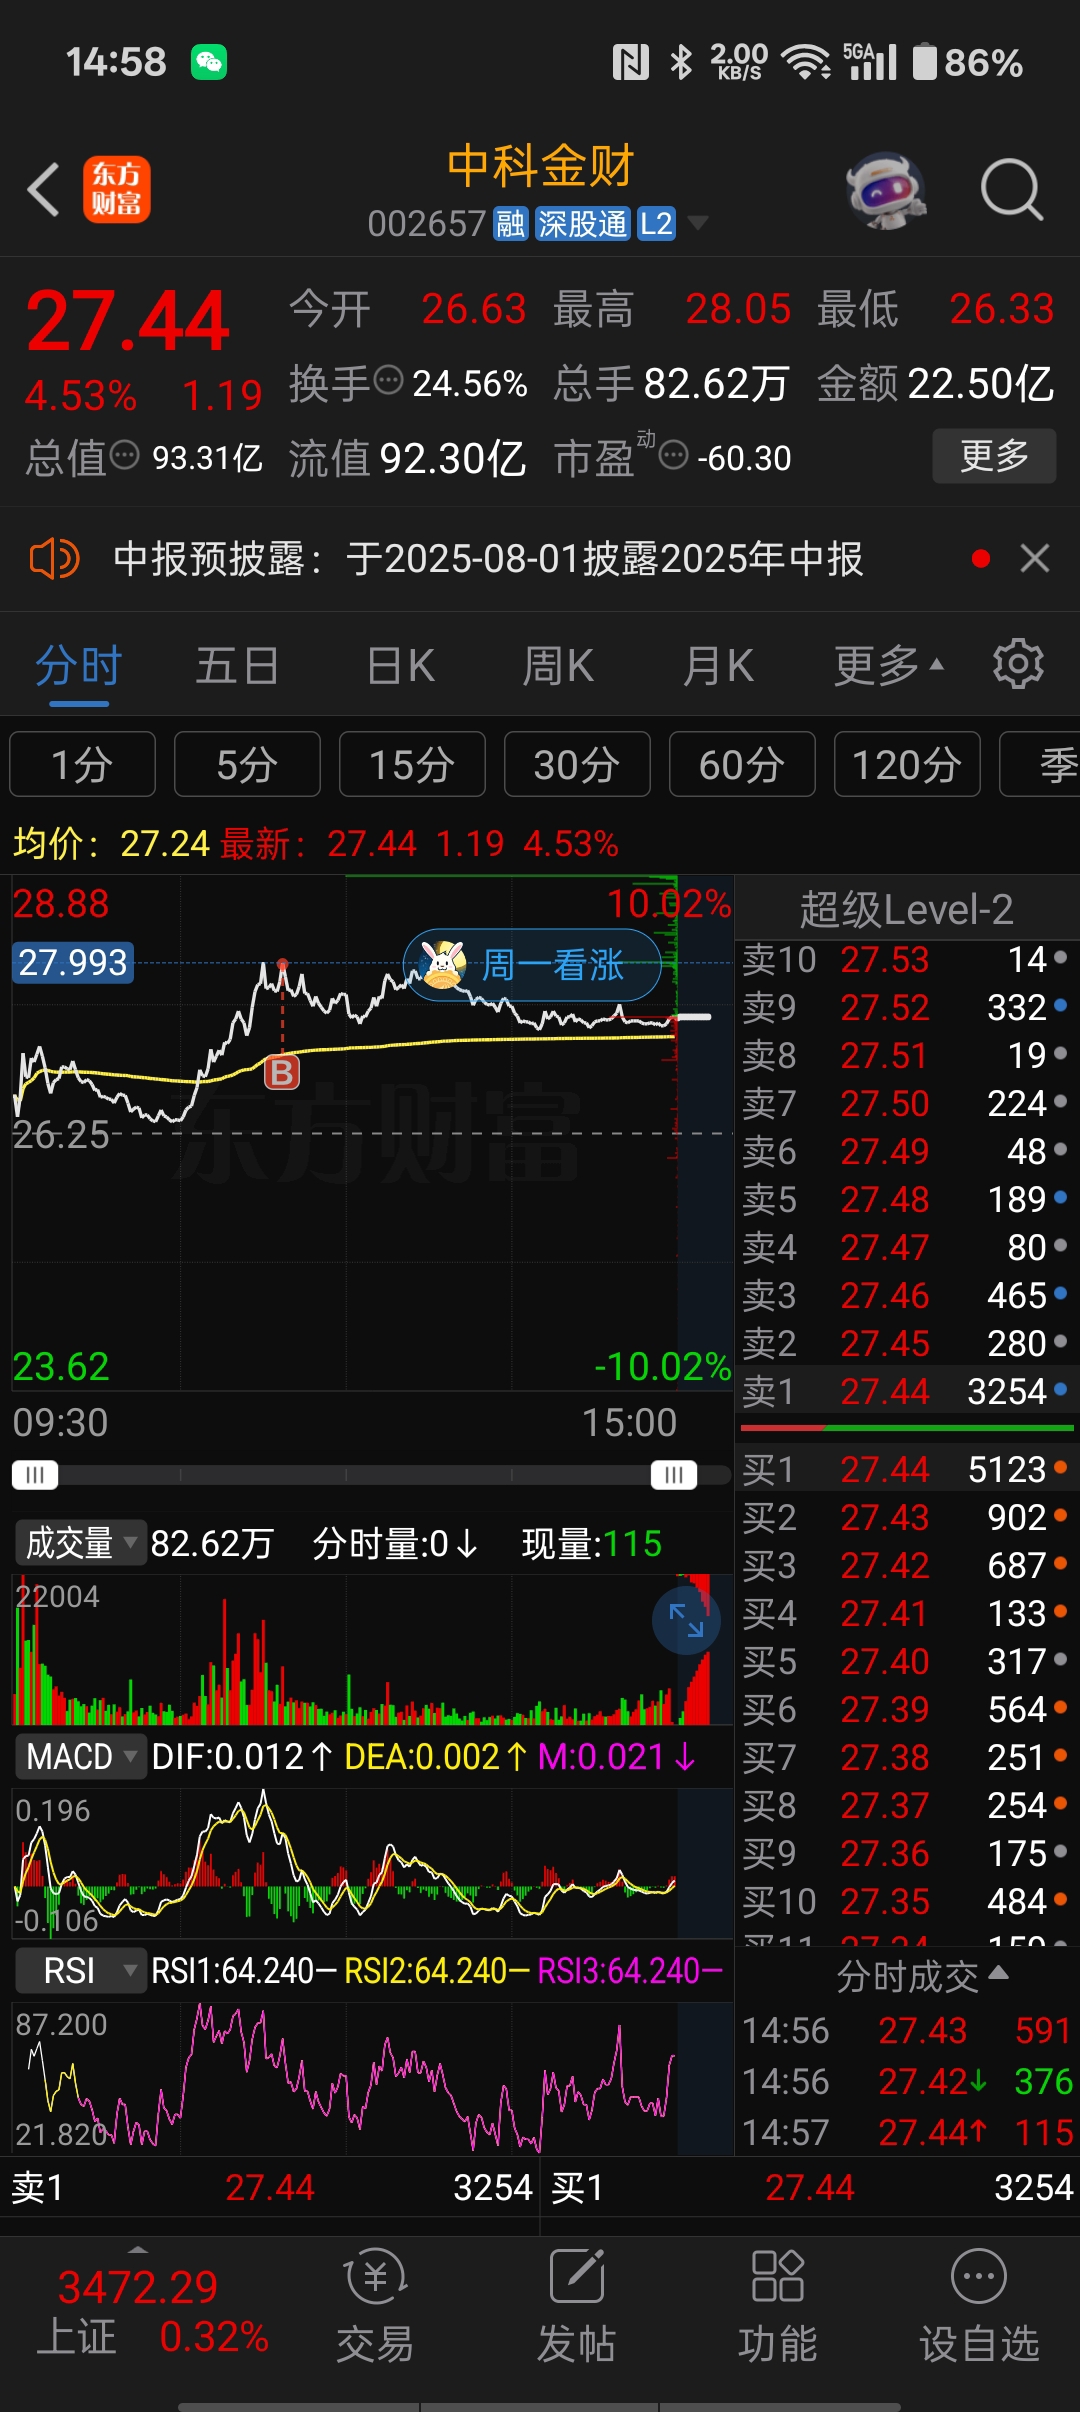Tap the 中科金财 stock title

pyautogui.click(x=540, y=166)
